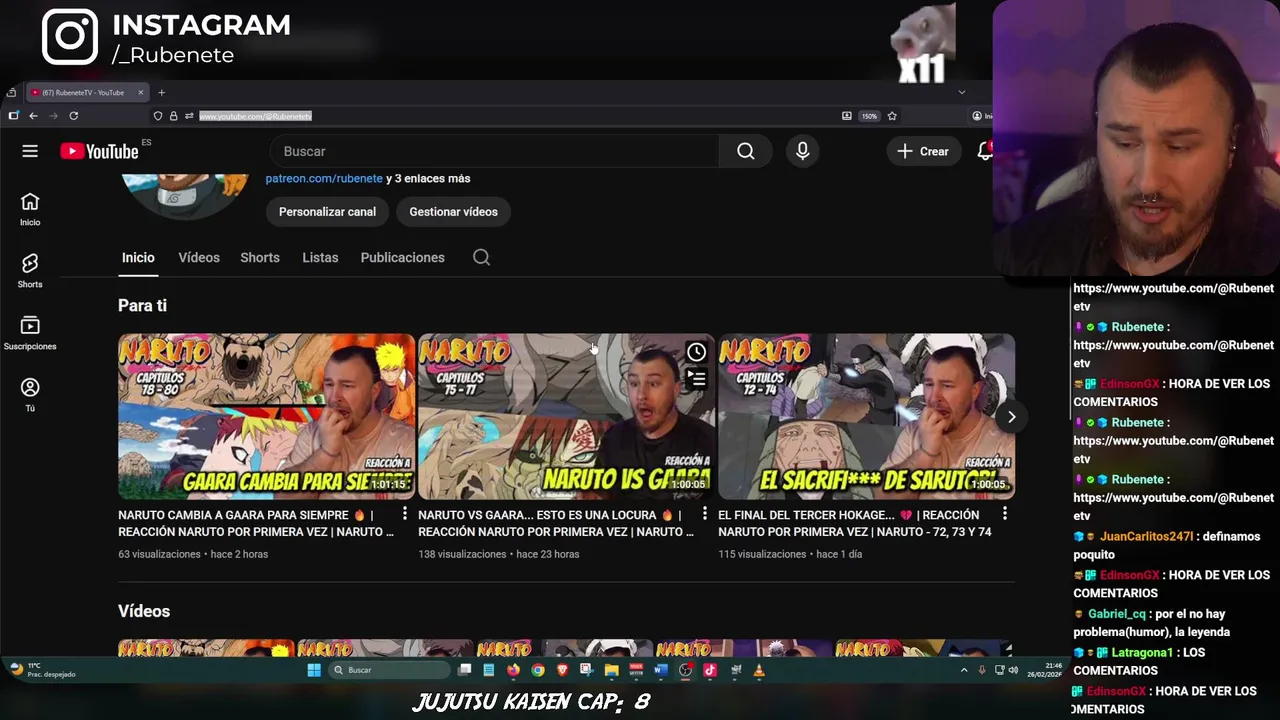Click the taskbar volume icon
The width and height of the screenshot is (1280, 720).
point(1013,670)
